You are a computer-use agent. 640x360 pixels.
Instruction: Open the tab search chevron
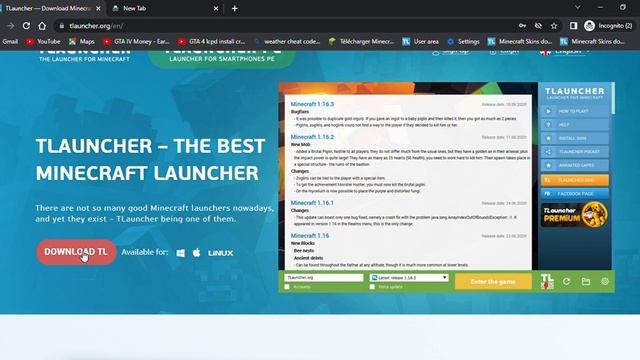pyautogui.click(x=578, y=7)
